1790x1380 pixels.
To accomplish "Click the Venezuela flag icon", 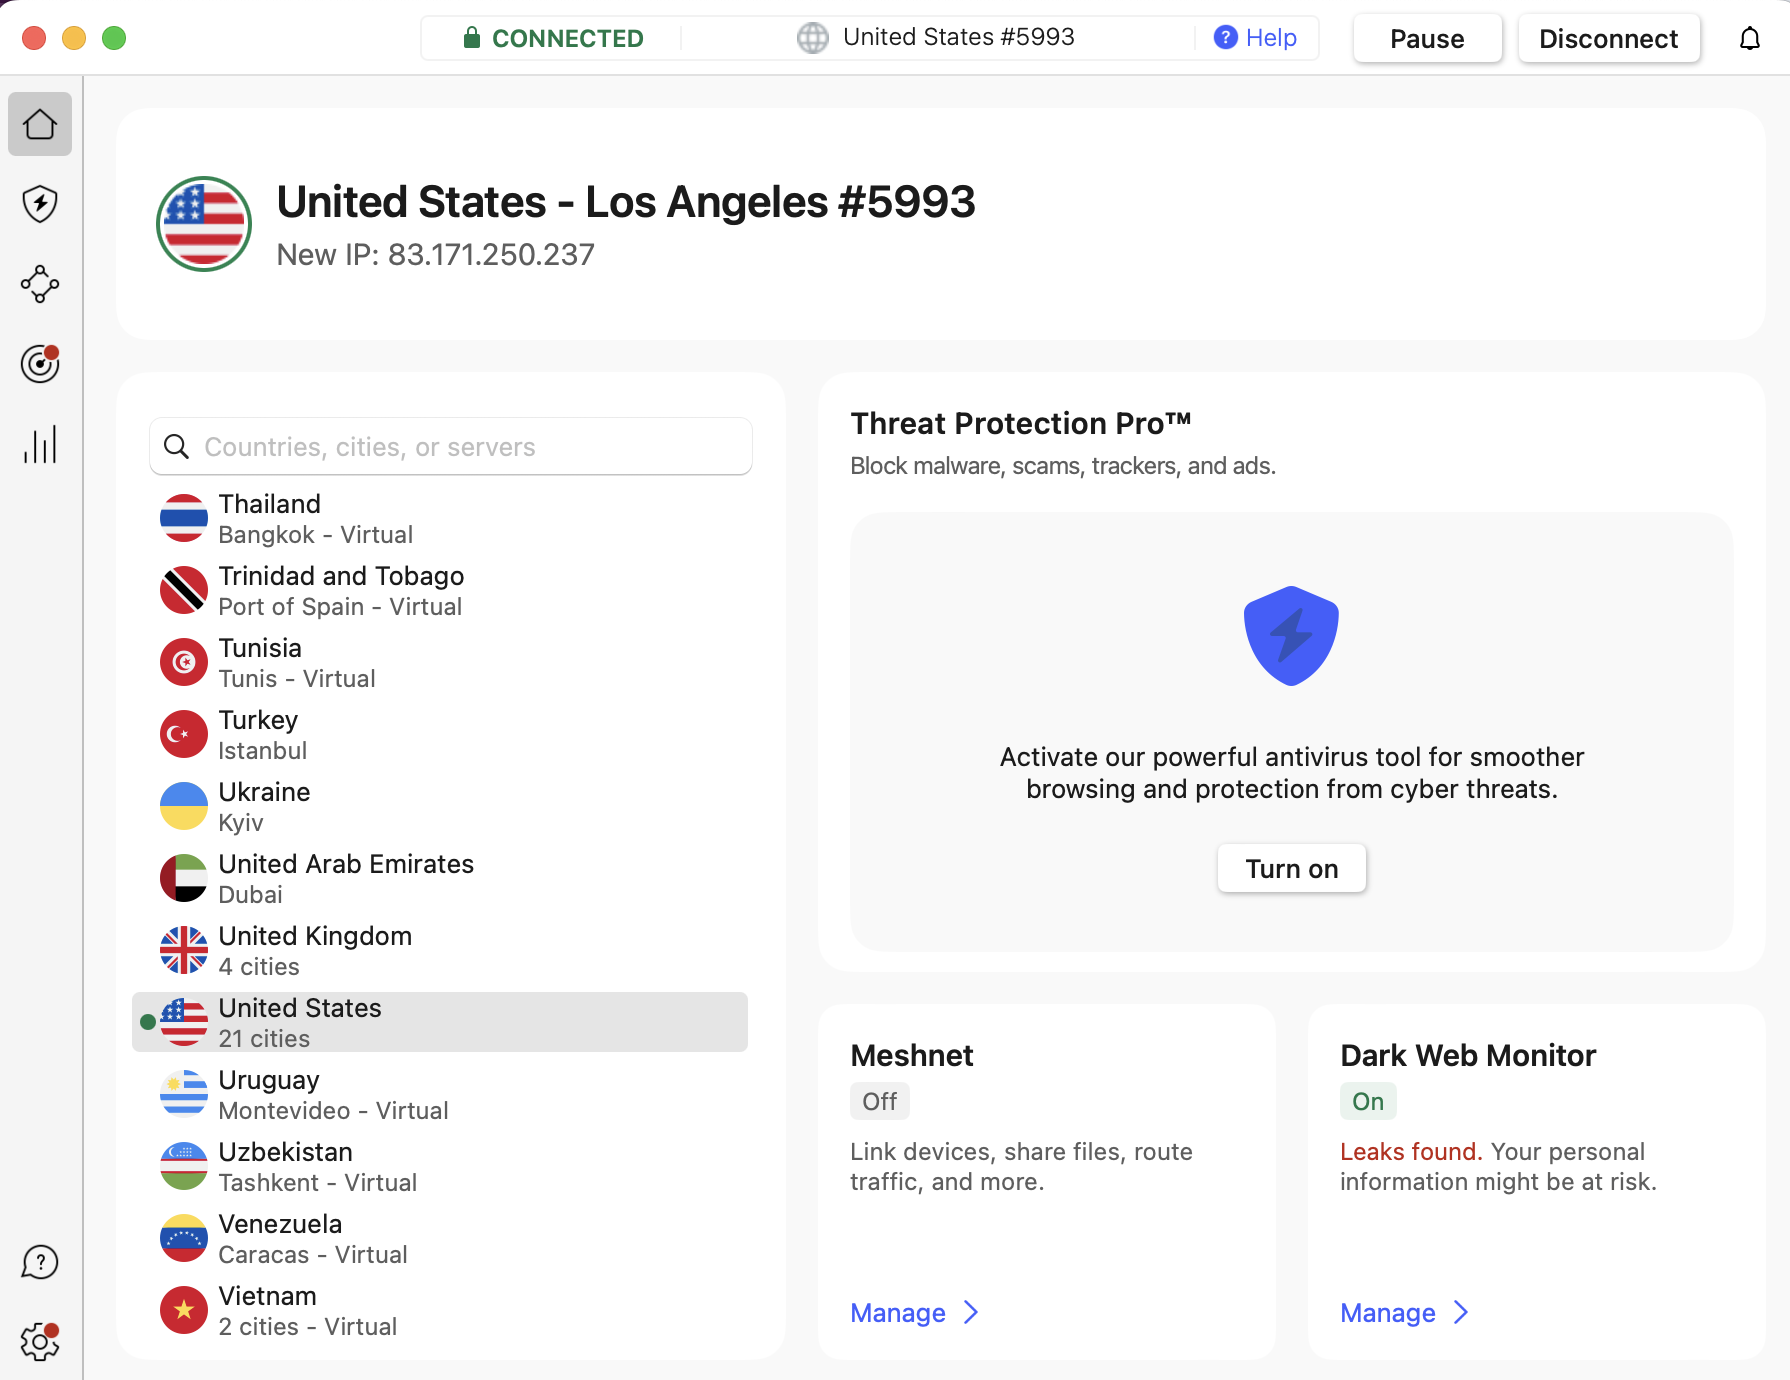I will coord(184,1238).
